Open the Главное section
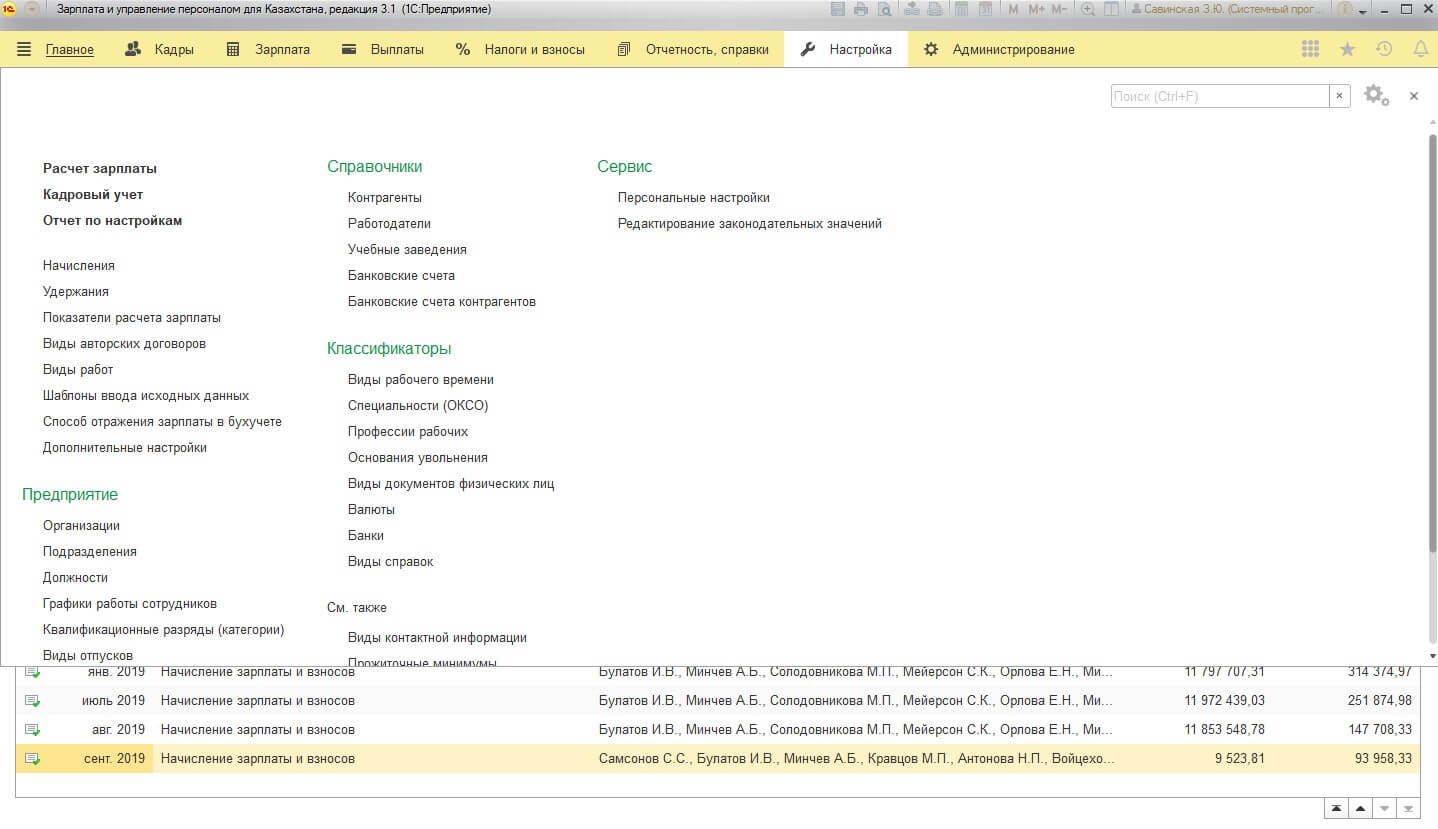The image size is (1438, 829). [x=70, y=49]
